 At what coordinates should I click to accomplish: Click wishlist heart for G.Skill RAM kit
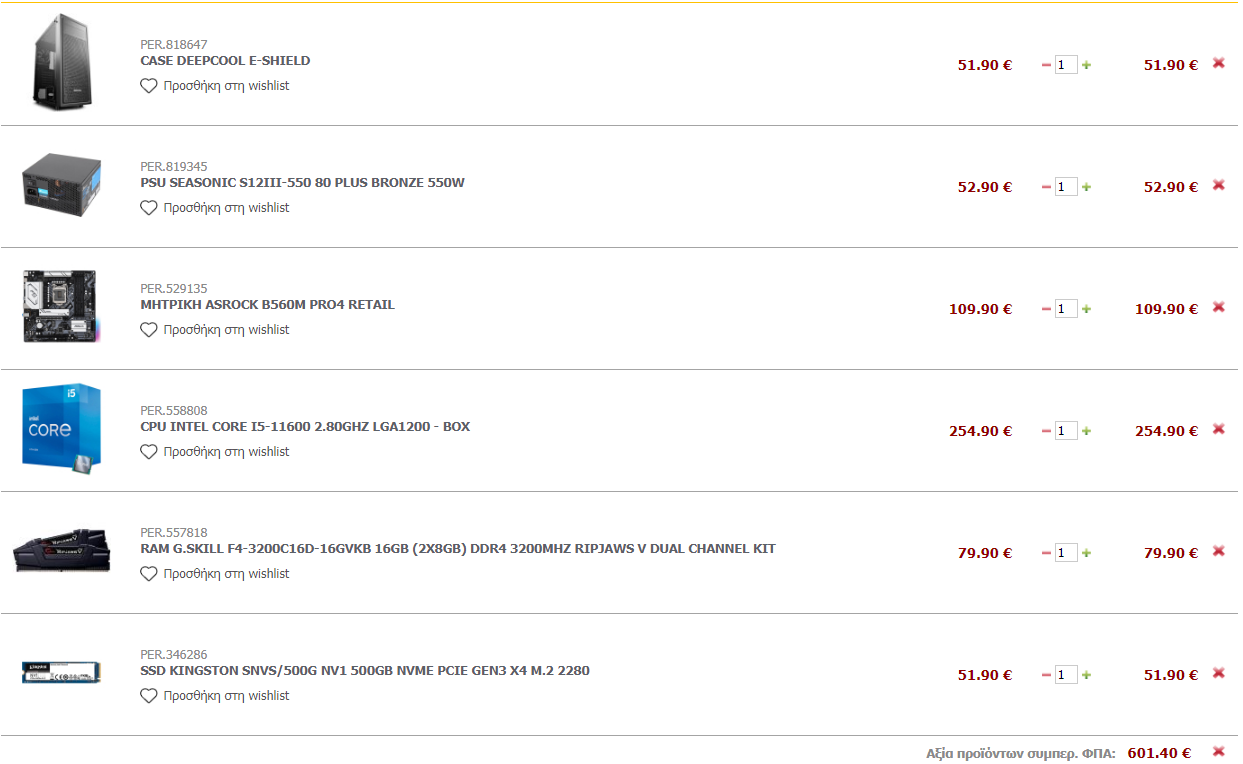click(x=149, y=574)
